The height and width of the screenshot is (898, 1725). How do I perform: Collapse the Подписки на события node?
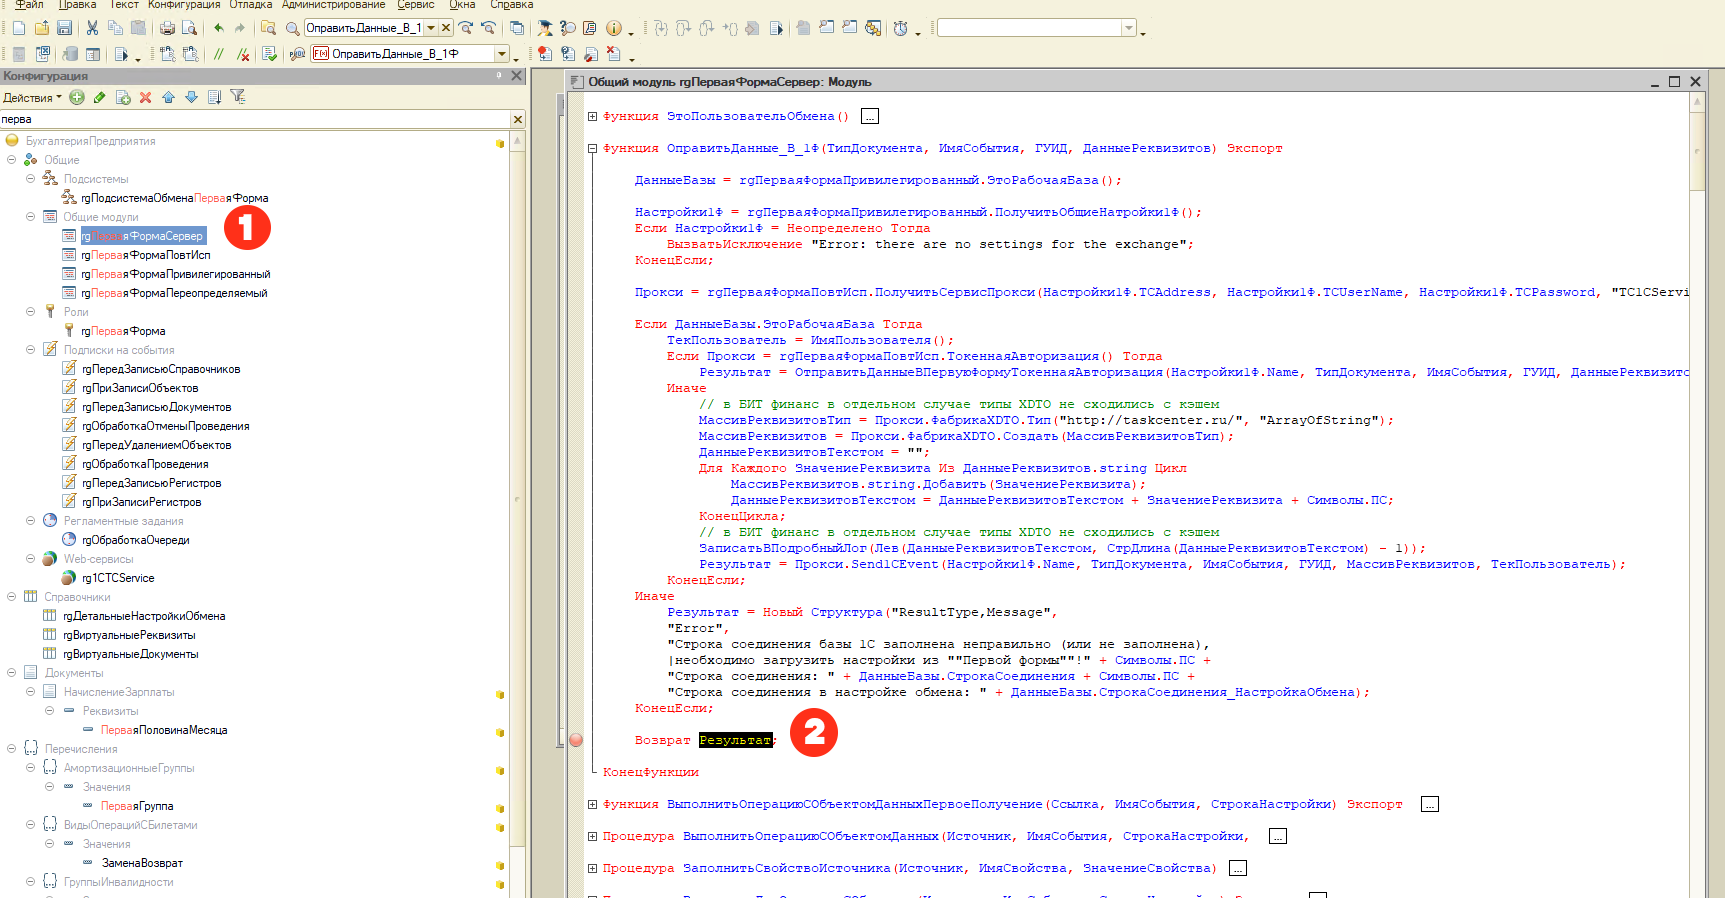pos(30,350)
